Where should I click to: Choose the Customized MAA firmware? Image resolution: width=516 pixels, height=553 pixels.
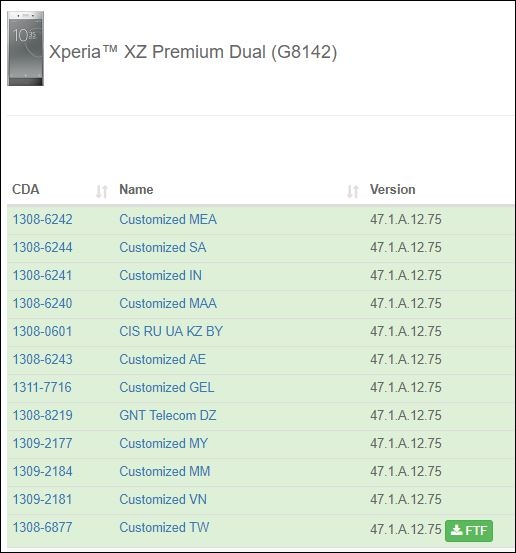(x=168, y=303)
